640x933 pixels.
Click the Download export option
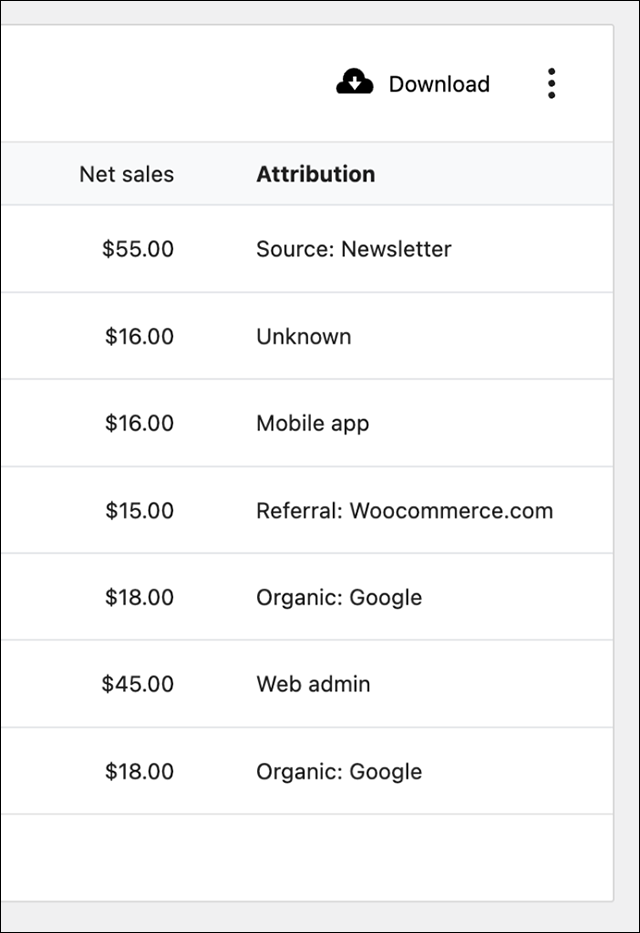[440, 83]
